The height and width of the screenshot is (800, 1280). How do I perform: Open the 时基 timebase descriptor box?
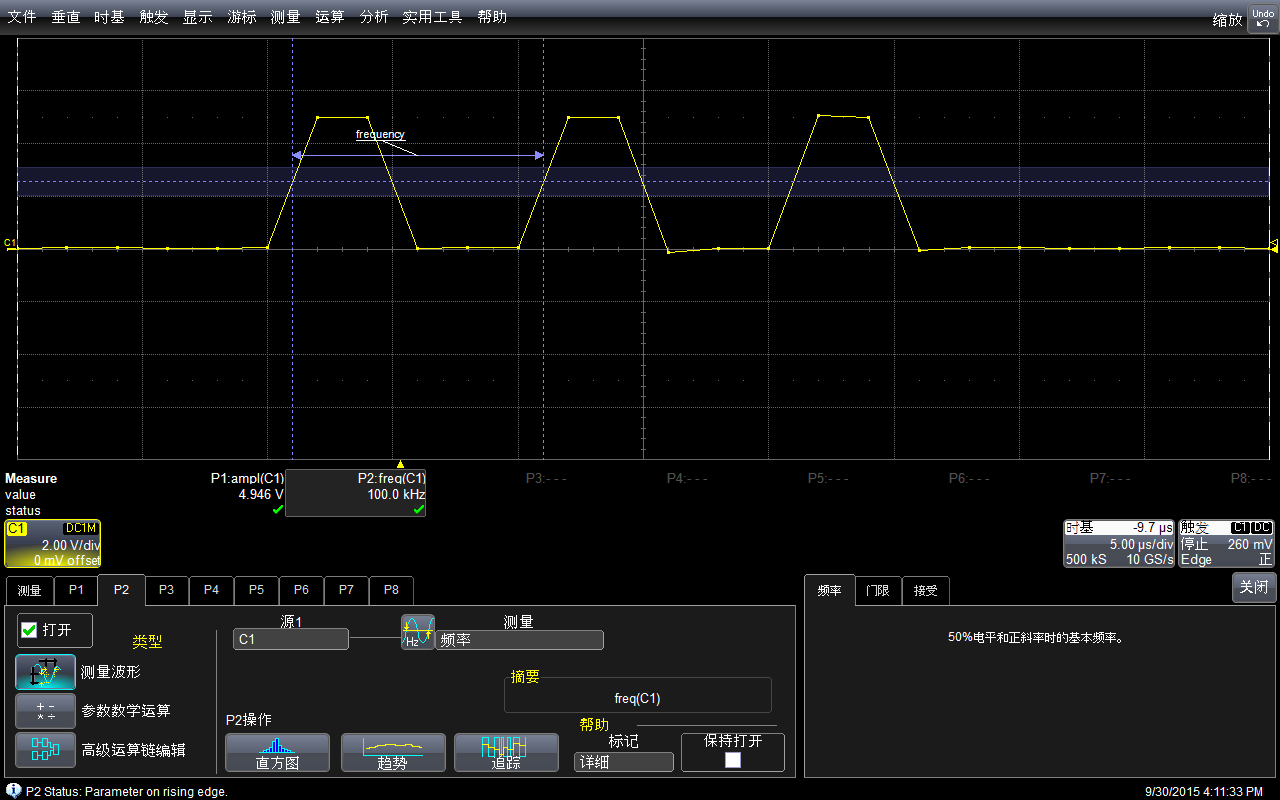click(x=1118, y=544)
